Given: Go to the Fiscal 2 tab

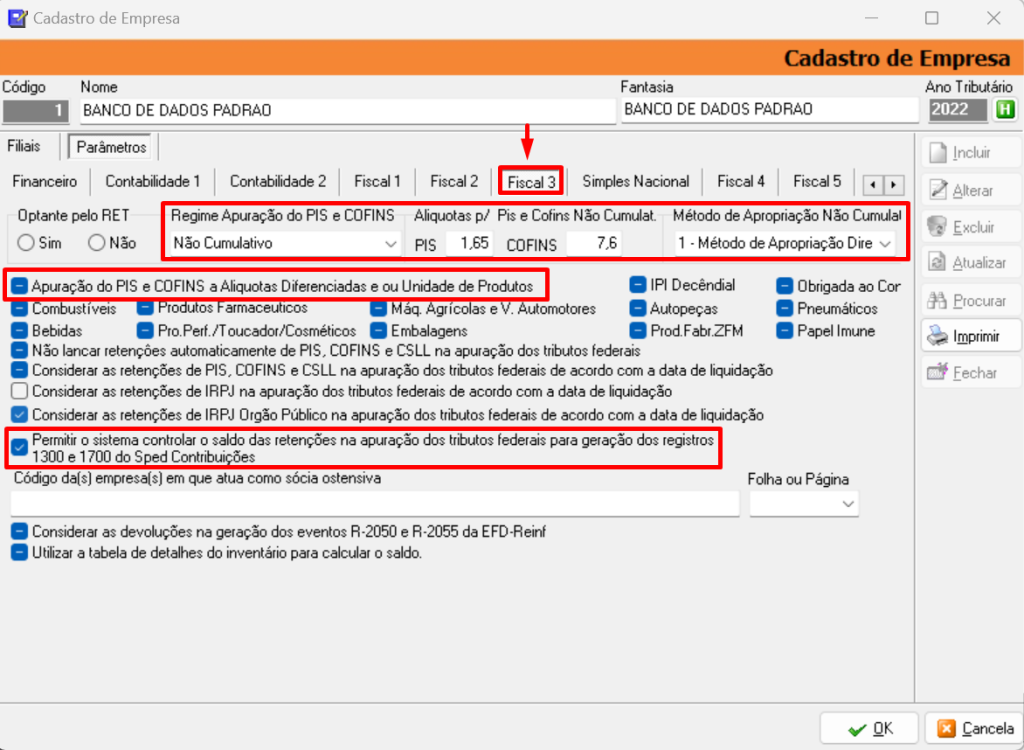Looking at the screenshot, I should click(454, 182).
